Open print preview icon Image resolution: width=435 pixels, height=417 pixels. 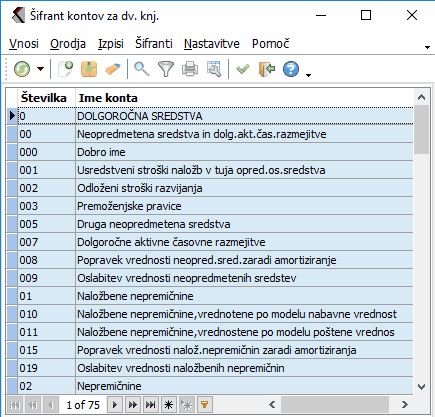214,69
